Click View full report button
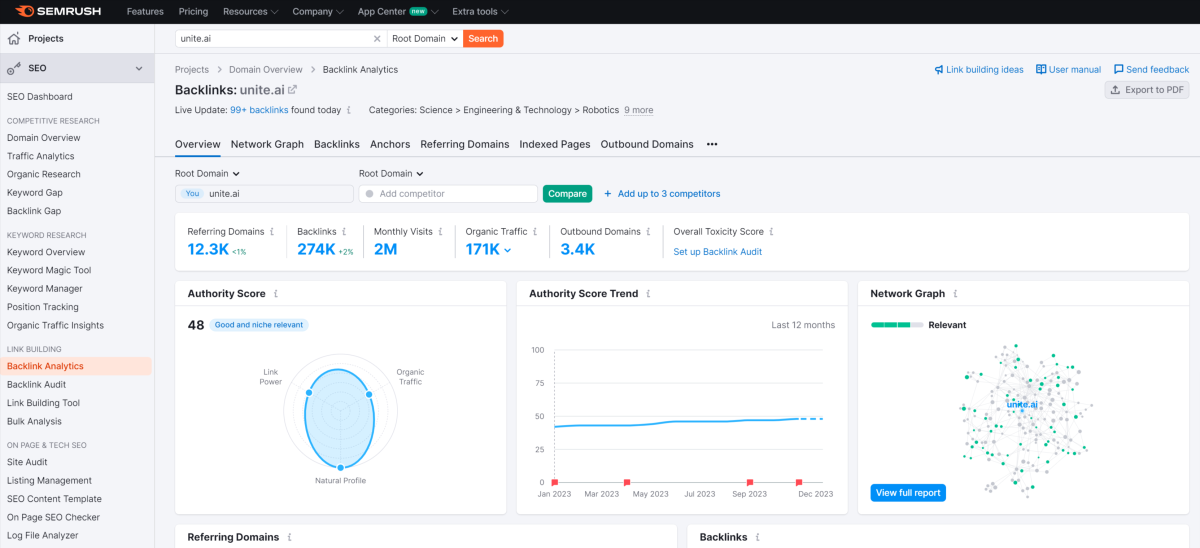The width and height of the screenshot is (1200, 548). point(908,493)
